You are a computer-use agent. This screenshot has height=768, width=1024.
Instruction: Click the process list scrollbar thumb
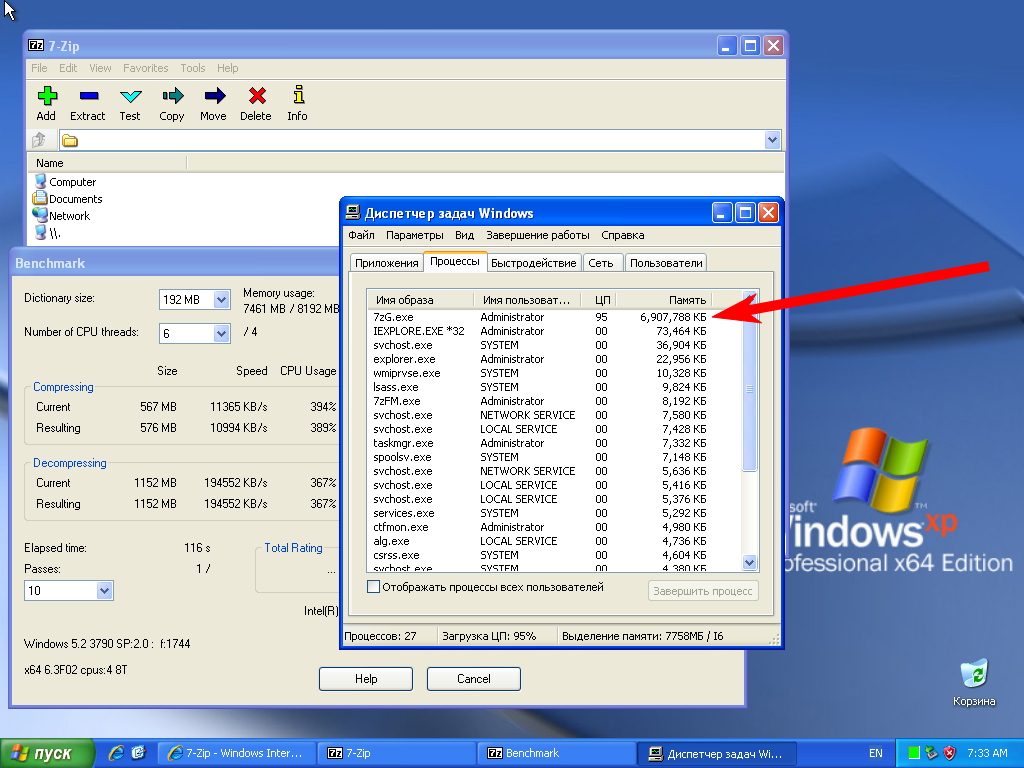[x=749, y=389]
